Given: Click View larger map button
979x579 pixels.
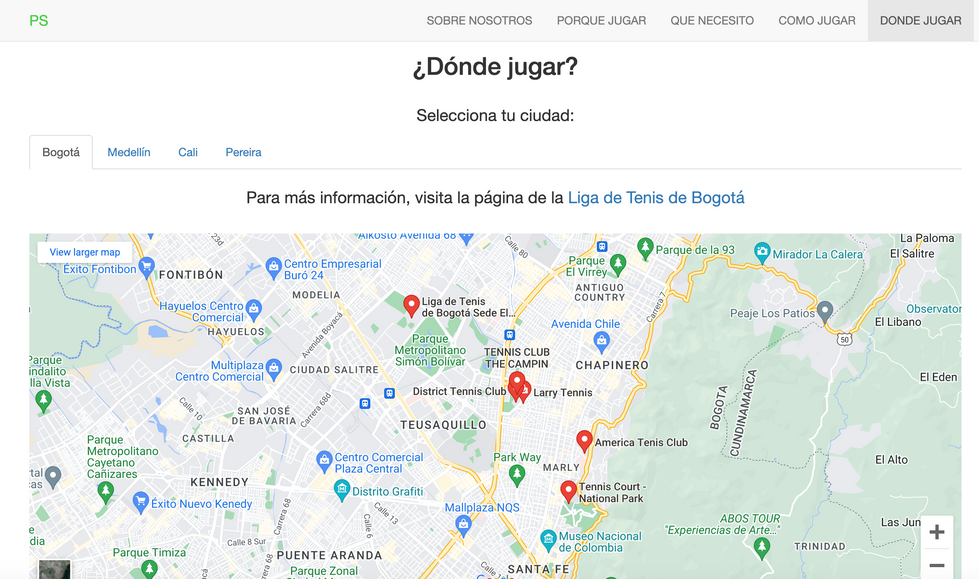Looking at the screenshot, I should click(x=85, y=252).
